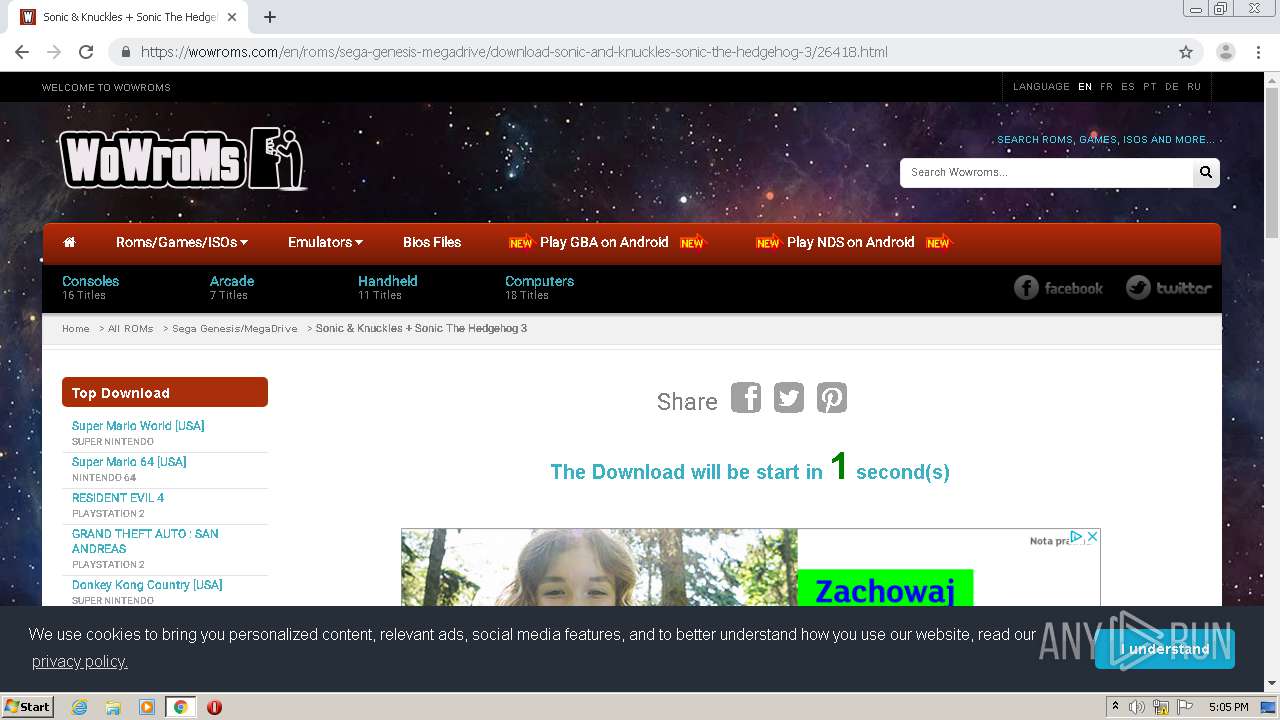1280x720 pixels.
Task: Open the media player from the taskbar
Action: click(147, 707)
